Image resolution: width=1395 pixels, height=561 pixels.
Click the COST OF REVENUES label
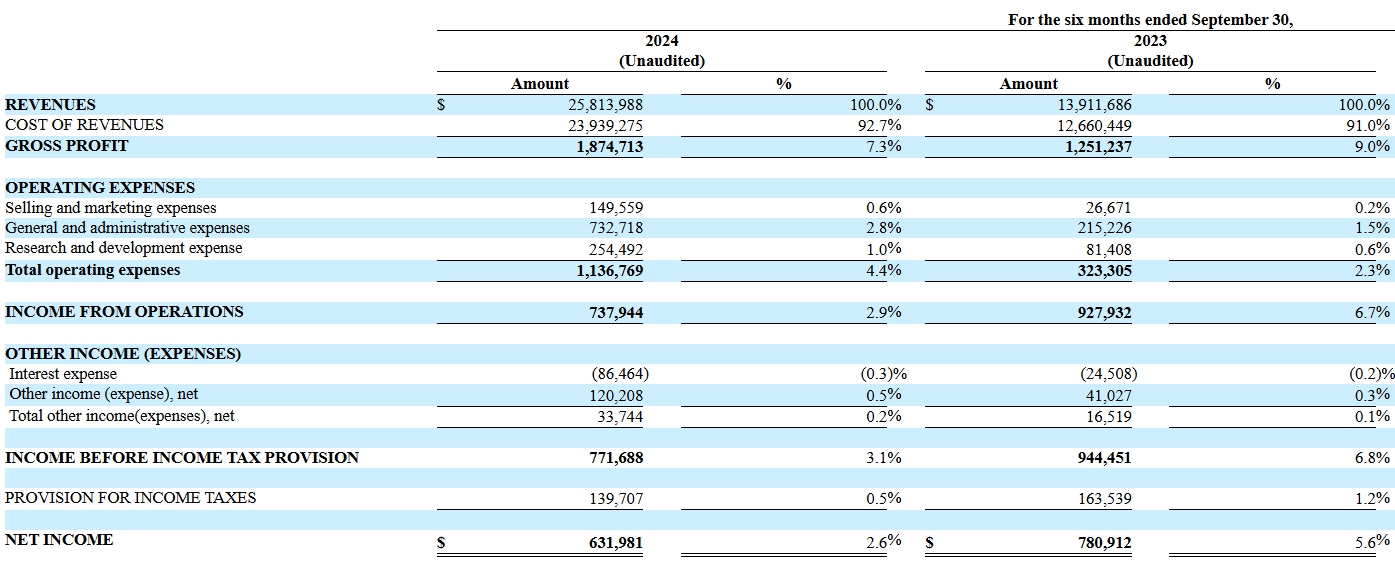84,125
